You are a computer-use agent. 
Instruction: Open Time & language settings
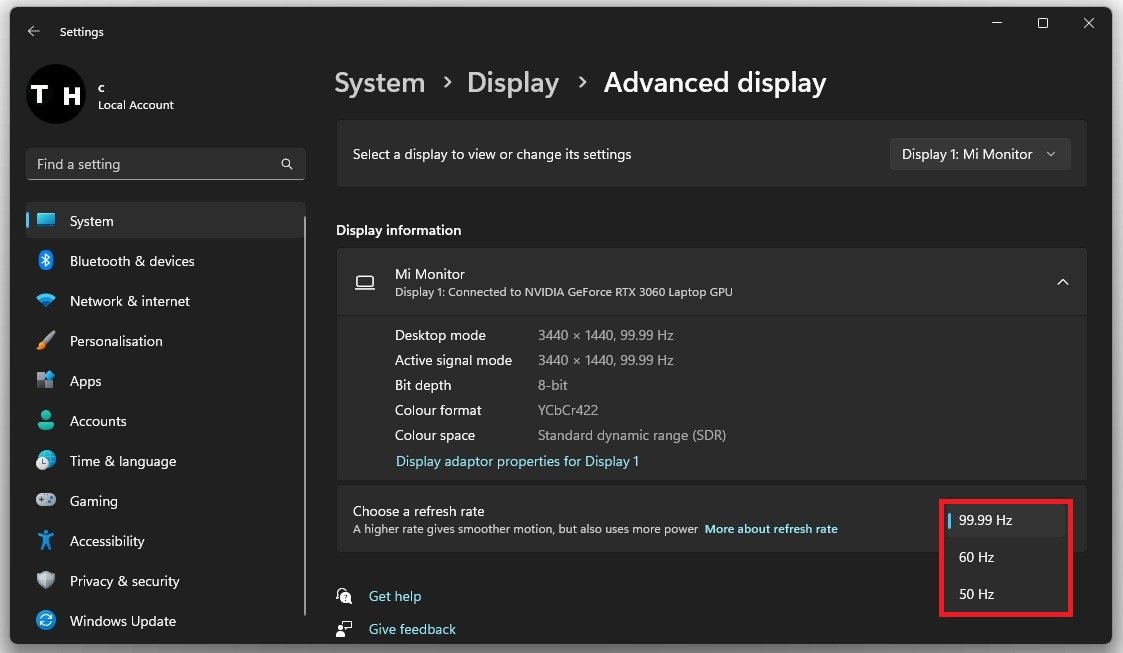point(122,462)
